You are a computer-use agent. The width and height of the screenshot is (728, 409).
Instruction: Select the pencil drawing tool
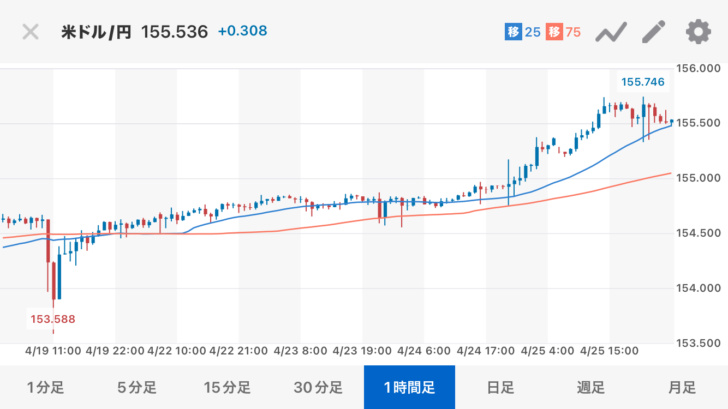653,32
